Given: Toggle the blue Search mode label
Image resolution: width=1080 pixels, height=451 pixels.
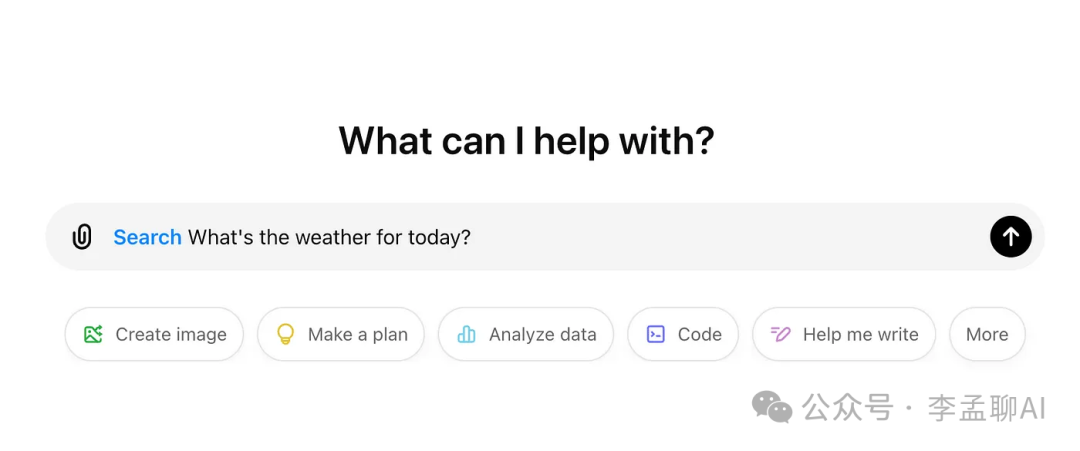Looking at the screenshot, I should [x=147, y=237].
